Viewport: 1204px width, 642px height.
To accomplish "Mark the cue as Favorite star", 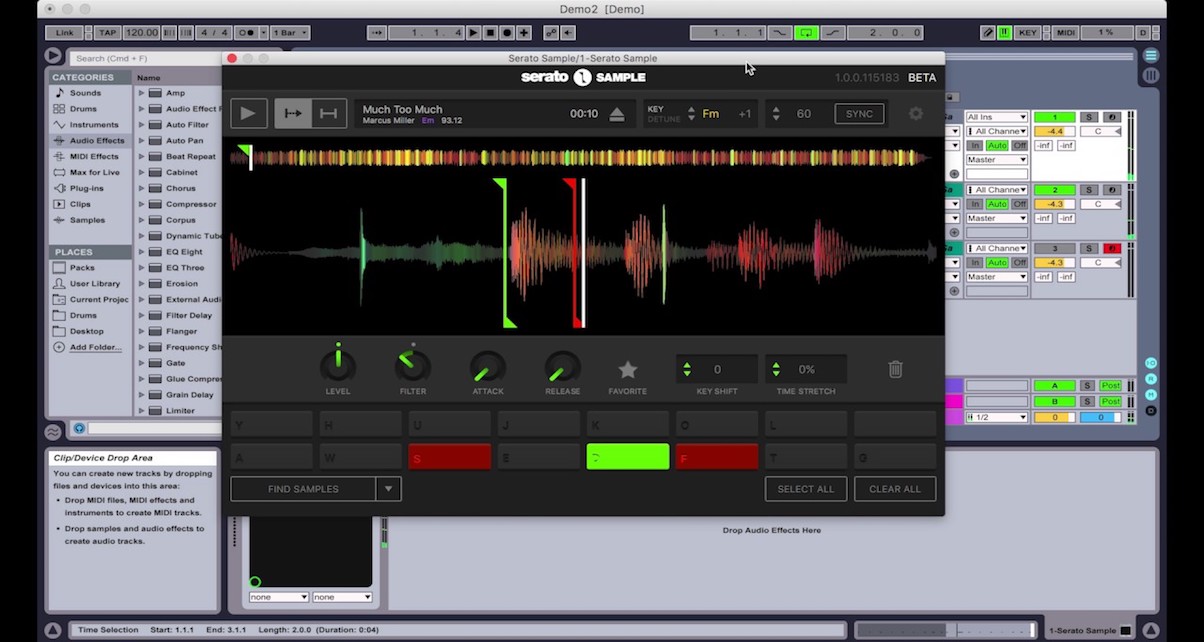I will (627, 369).
